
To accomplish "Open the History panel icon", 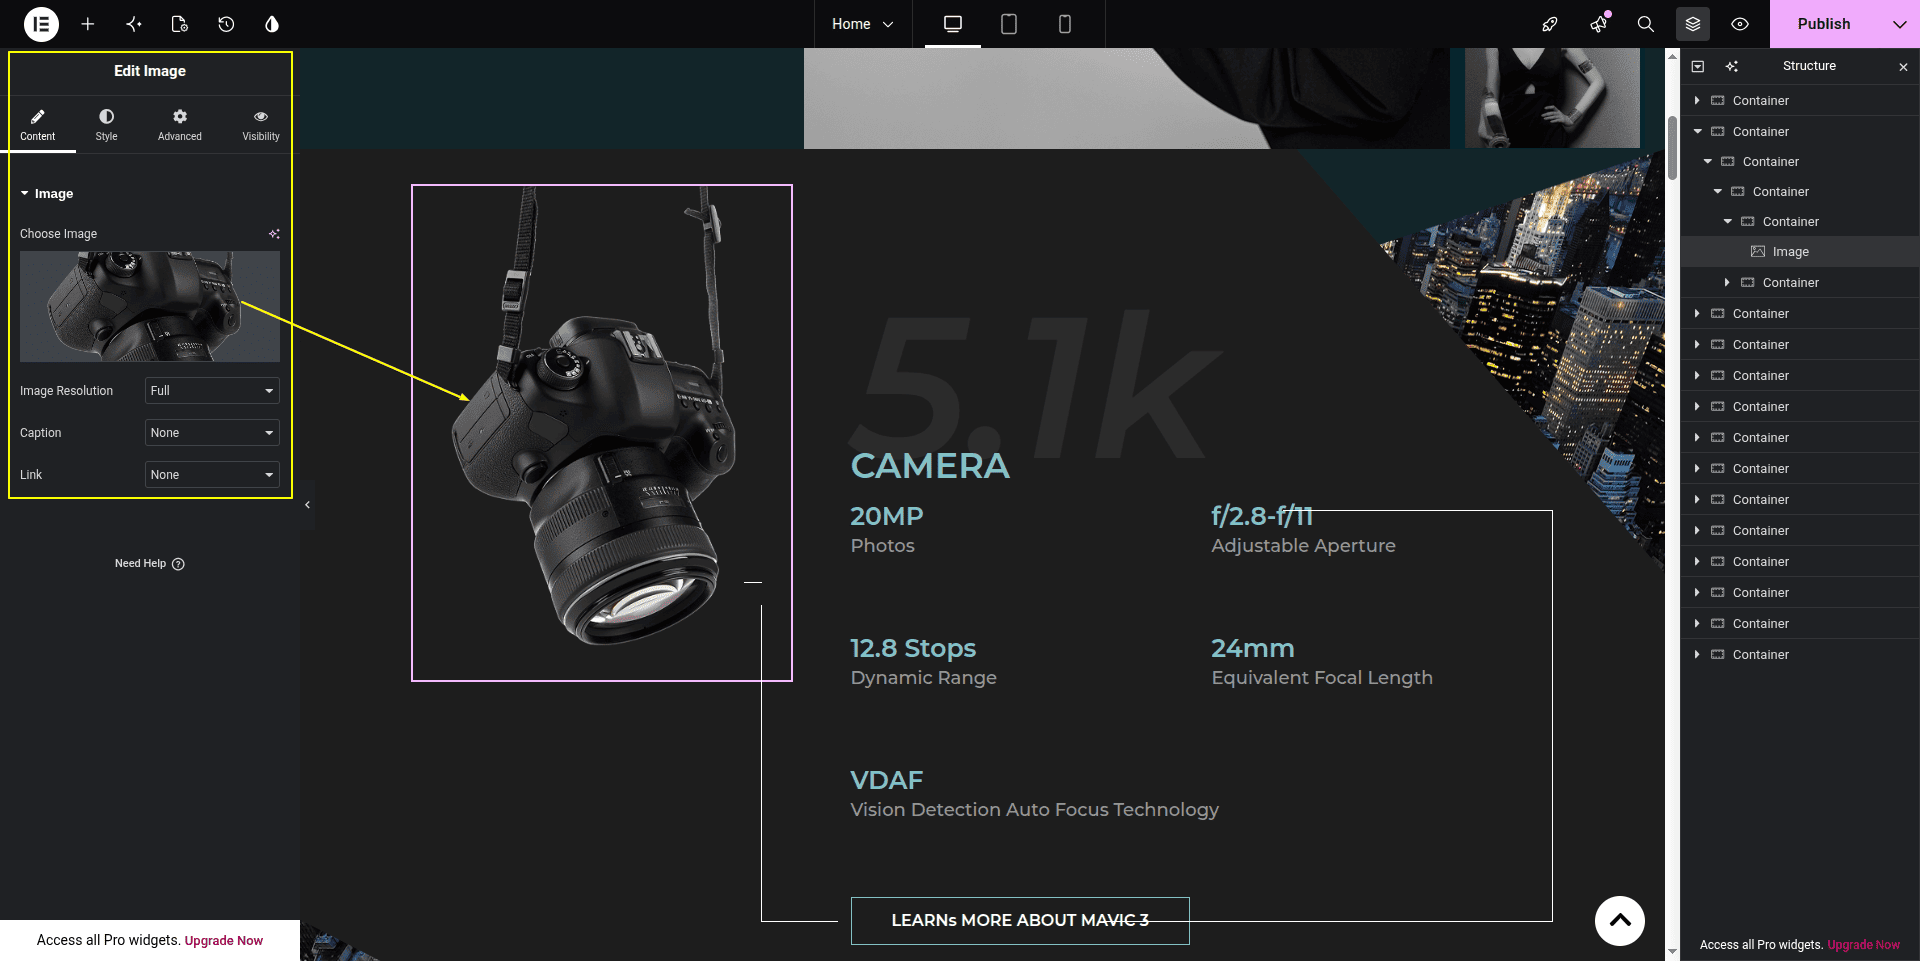I will pos(226,24).
